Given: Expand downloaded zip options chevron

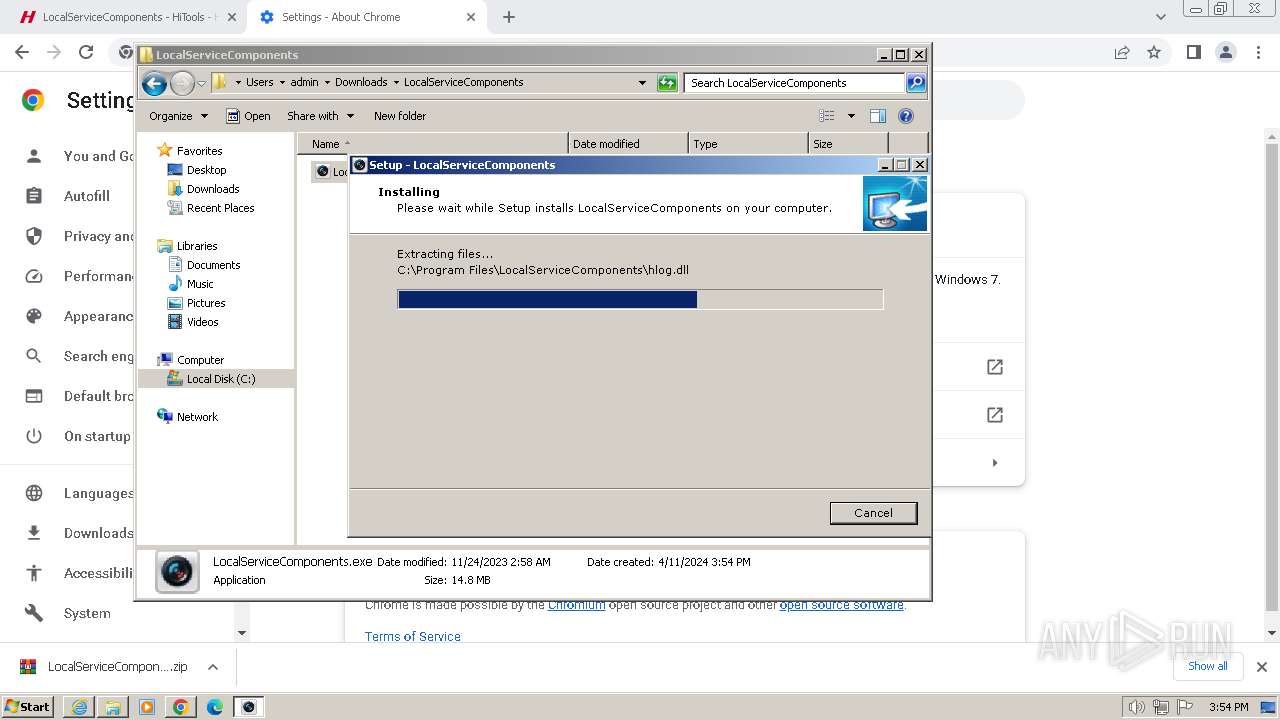Looking at the screenshot, I should coord(212,667).
